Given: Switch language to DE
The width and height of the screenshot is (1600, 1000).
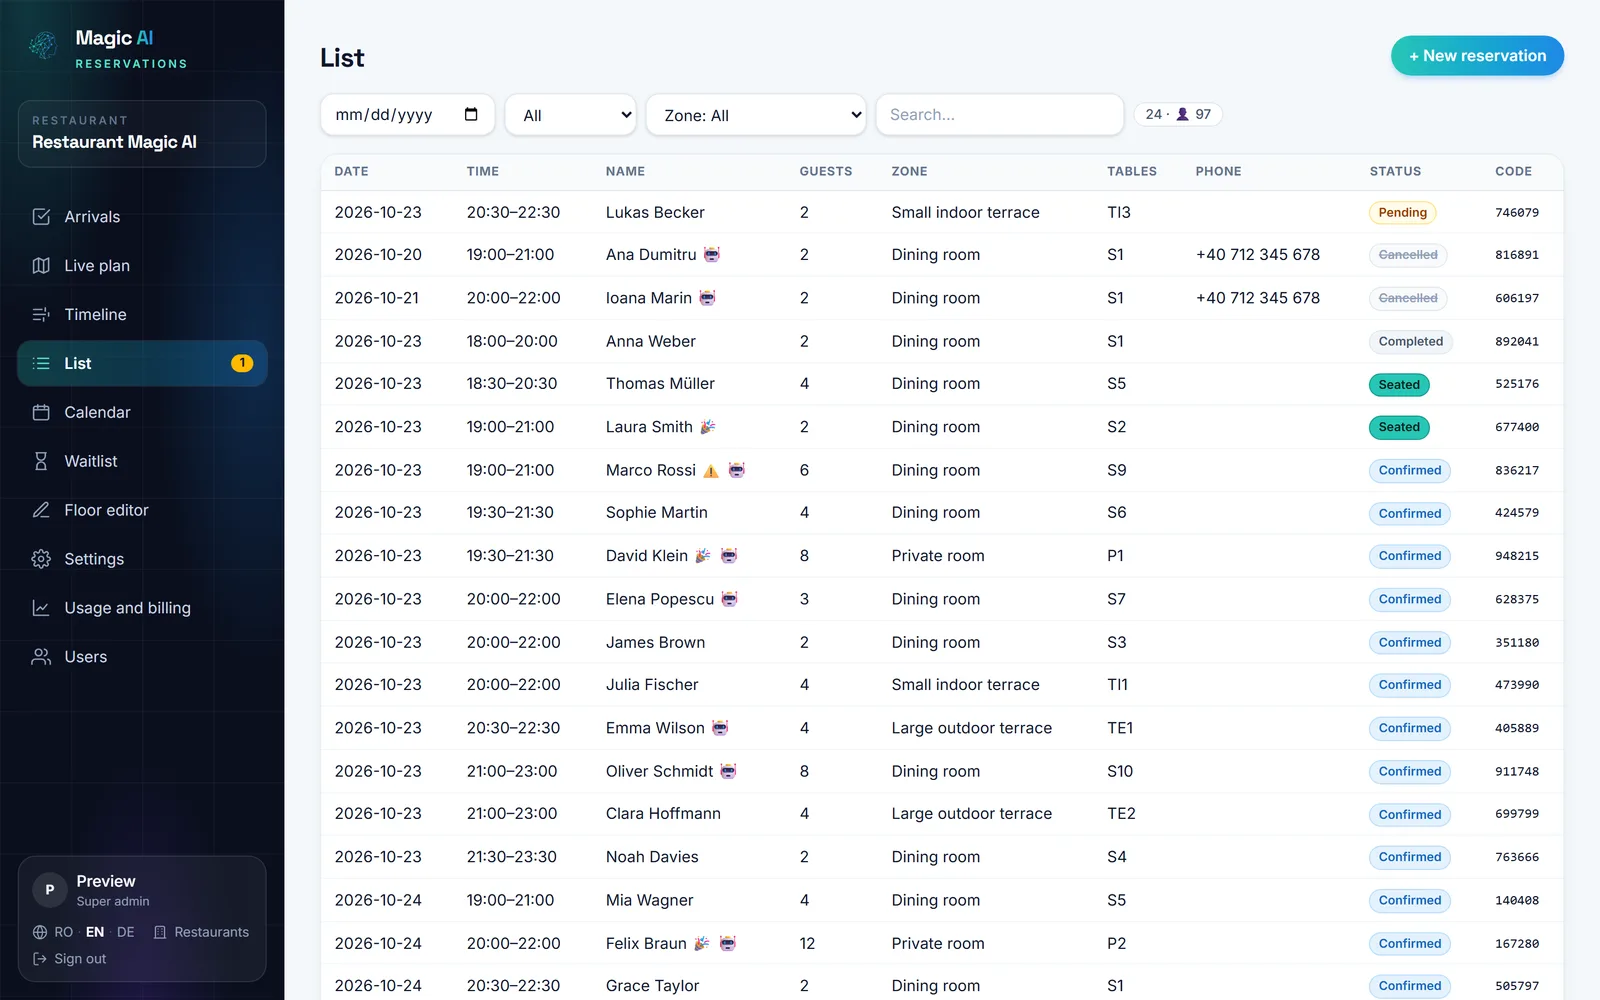Looking at the screenshot, I should coord(126,932).
